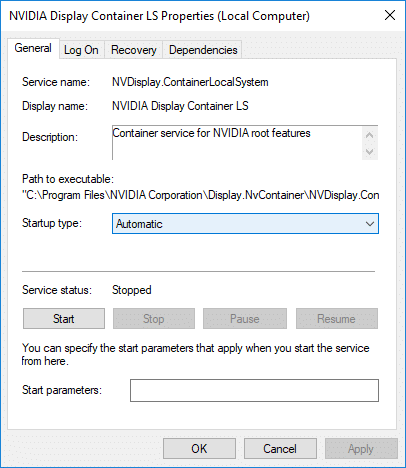The width and height of the screenshot is (406, 468).
Task: Click the greyed-out Stop button
Action: tap(154, 319)
